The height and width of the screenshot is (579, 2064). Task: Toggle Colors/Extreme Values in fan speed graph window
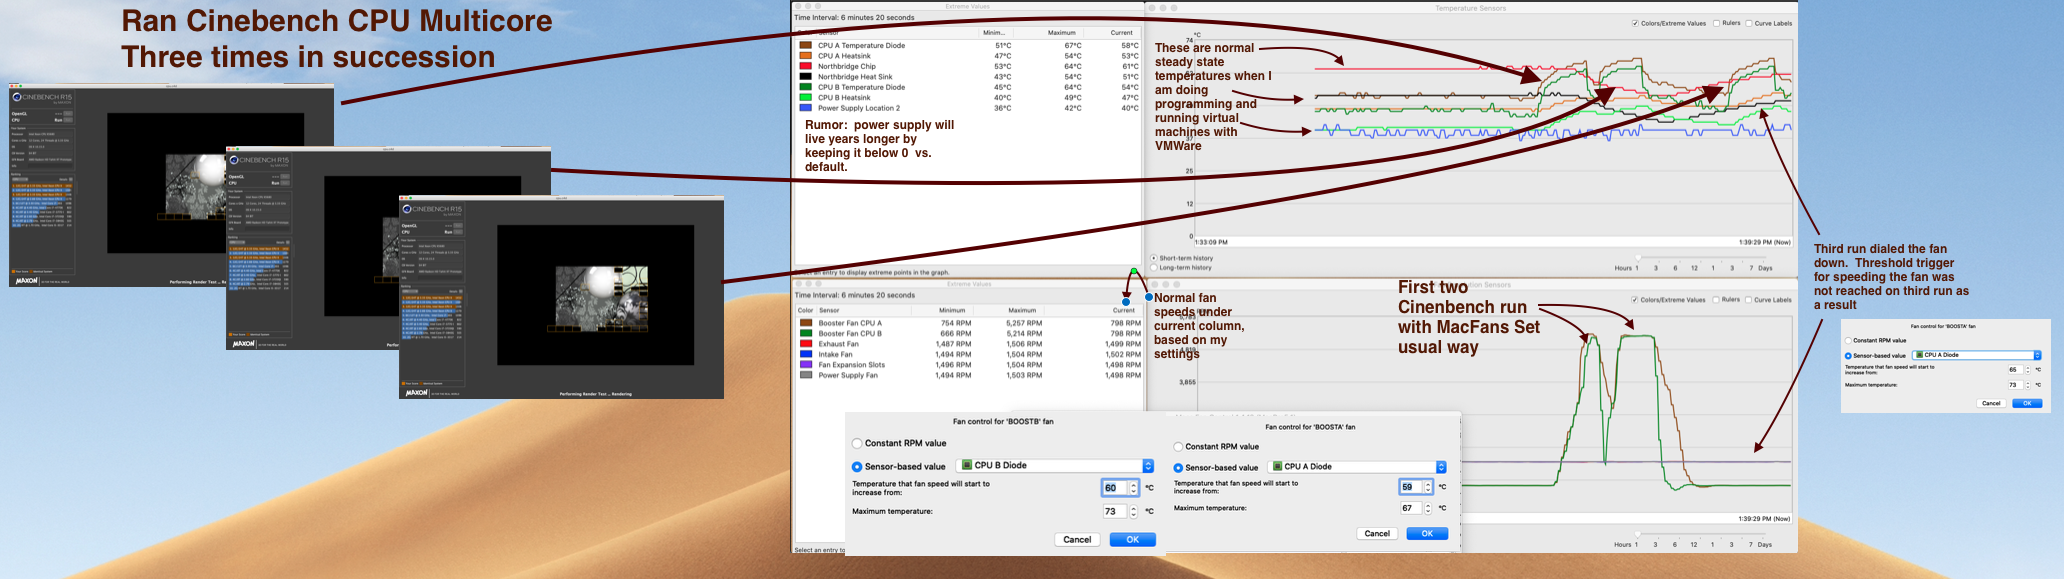click(1635, 299)
